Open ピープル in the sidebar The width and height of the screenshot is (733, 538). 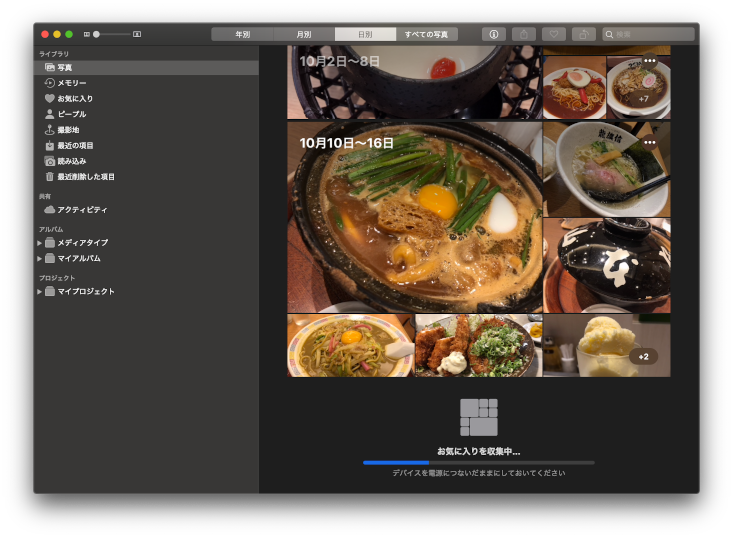(x=146, y=114)
